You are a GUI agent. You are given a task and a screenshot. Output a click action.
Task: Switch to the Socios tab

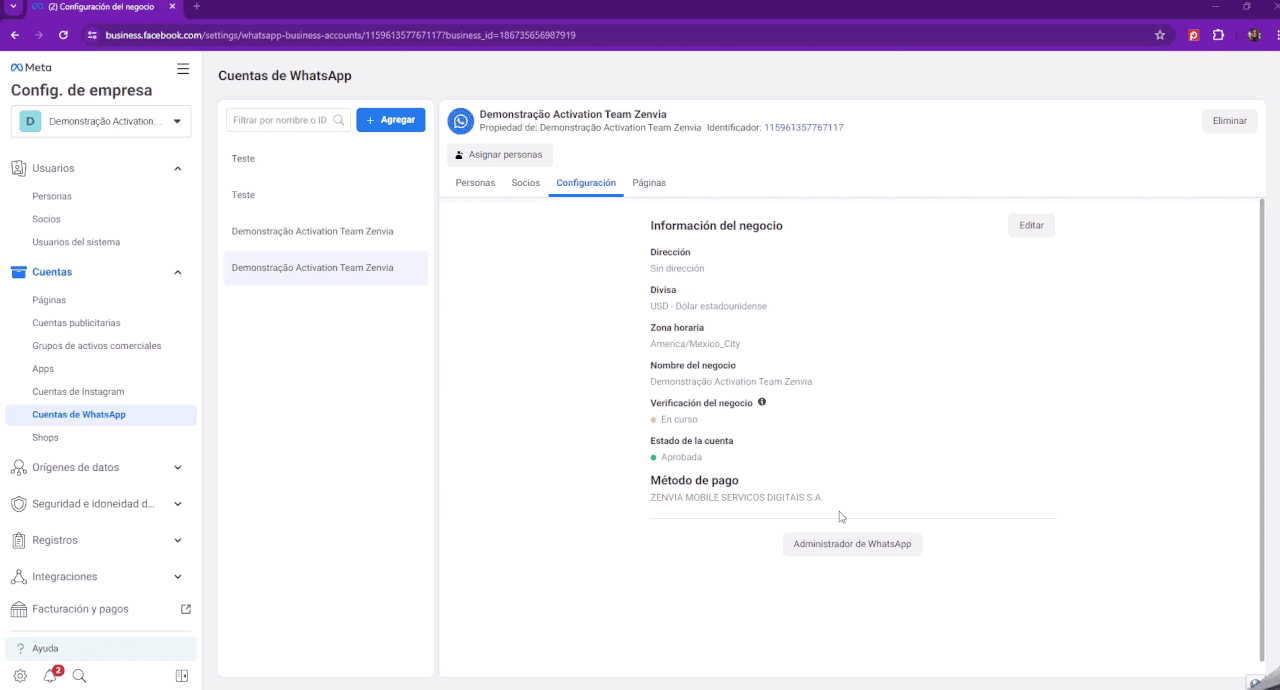526,183
